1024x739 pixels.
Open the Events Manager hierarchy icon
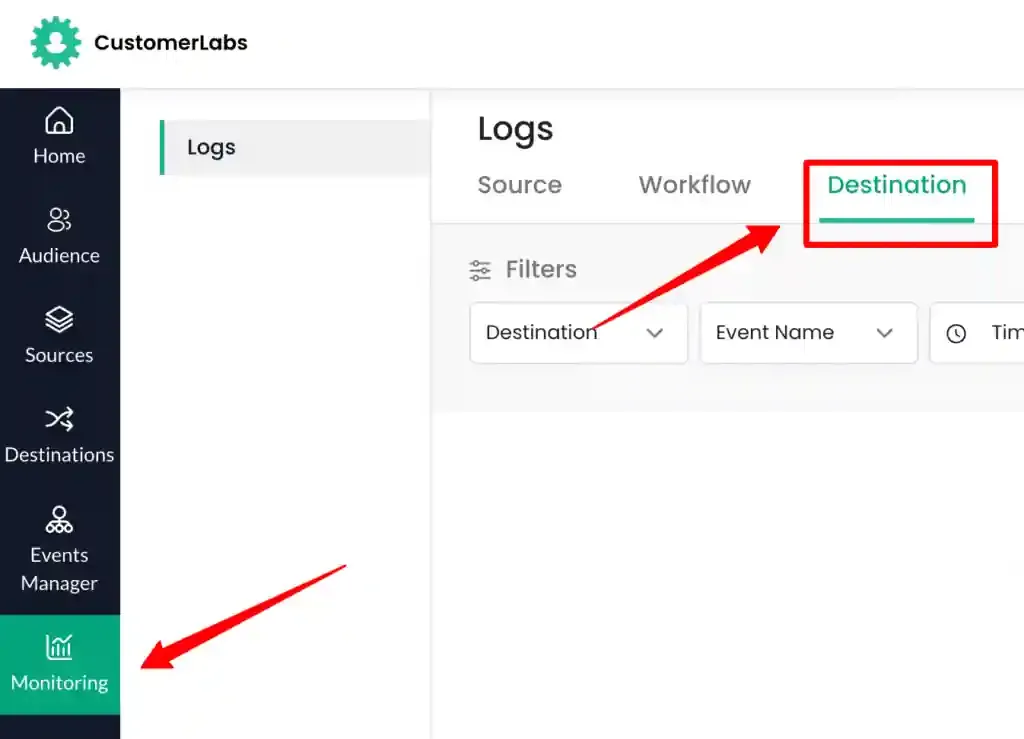(x=59, y=520)
